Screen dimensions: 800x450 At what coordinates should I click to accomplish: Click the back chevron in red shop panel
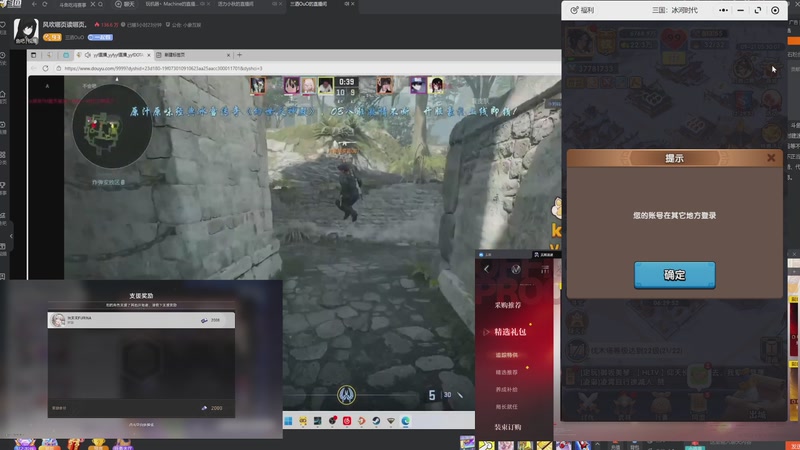click(x=486, y=269)
